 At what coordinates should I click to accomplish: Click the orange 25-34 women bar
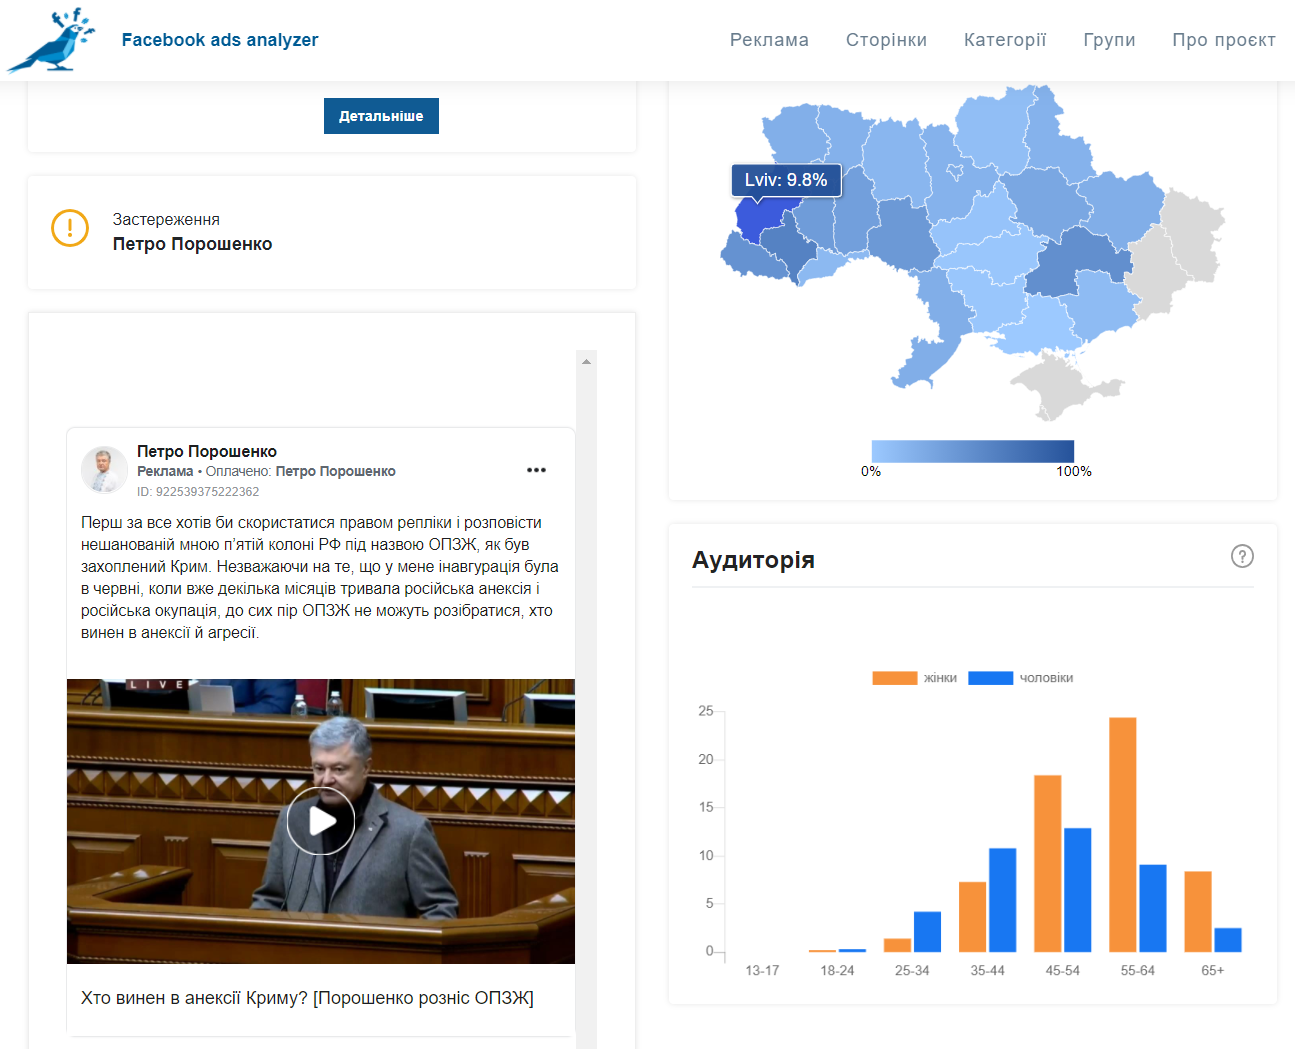click(x=898, y=945)
